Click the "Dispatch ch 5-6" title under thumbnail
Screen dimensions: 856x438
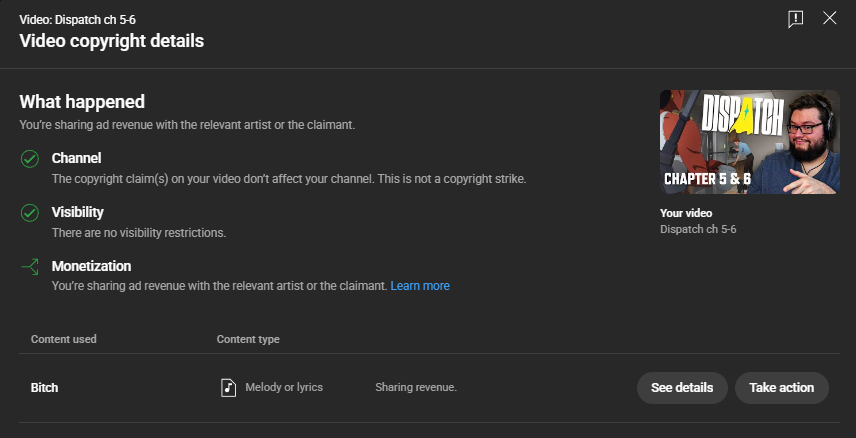click(698, 229)
